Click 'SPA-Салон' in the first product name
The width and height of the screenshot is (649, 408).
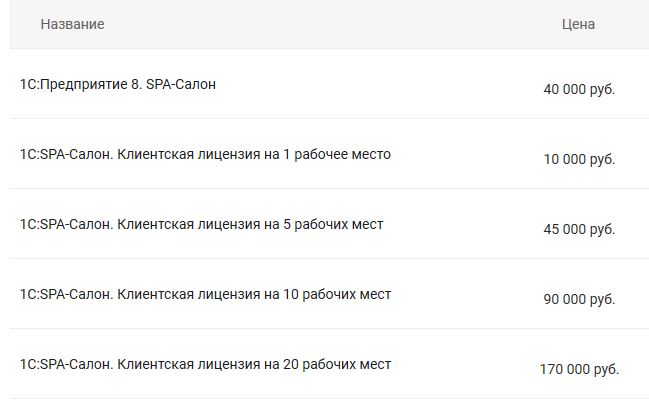[x=181, y=84]
